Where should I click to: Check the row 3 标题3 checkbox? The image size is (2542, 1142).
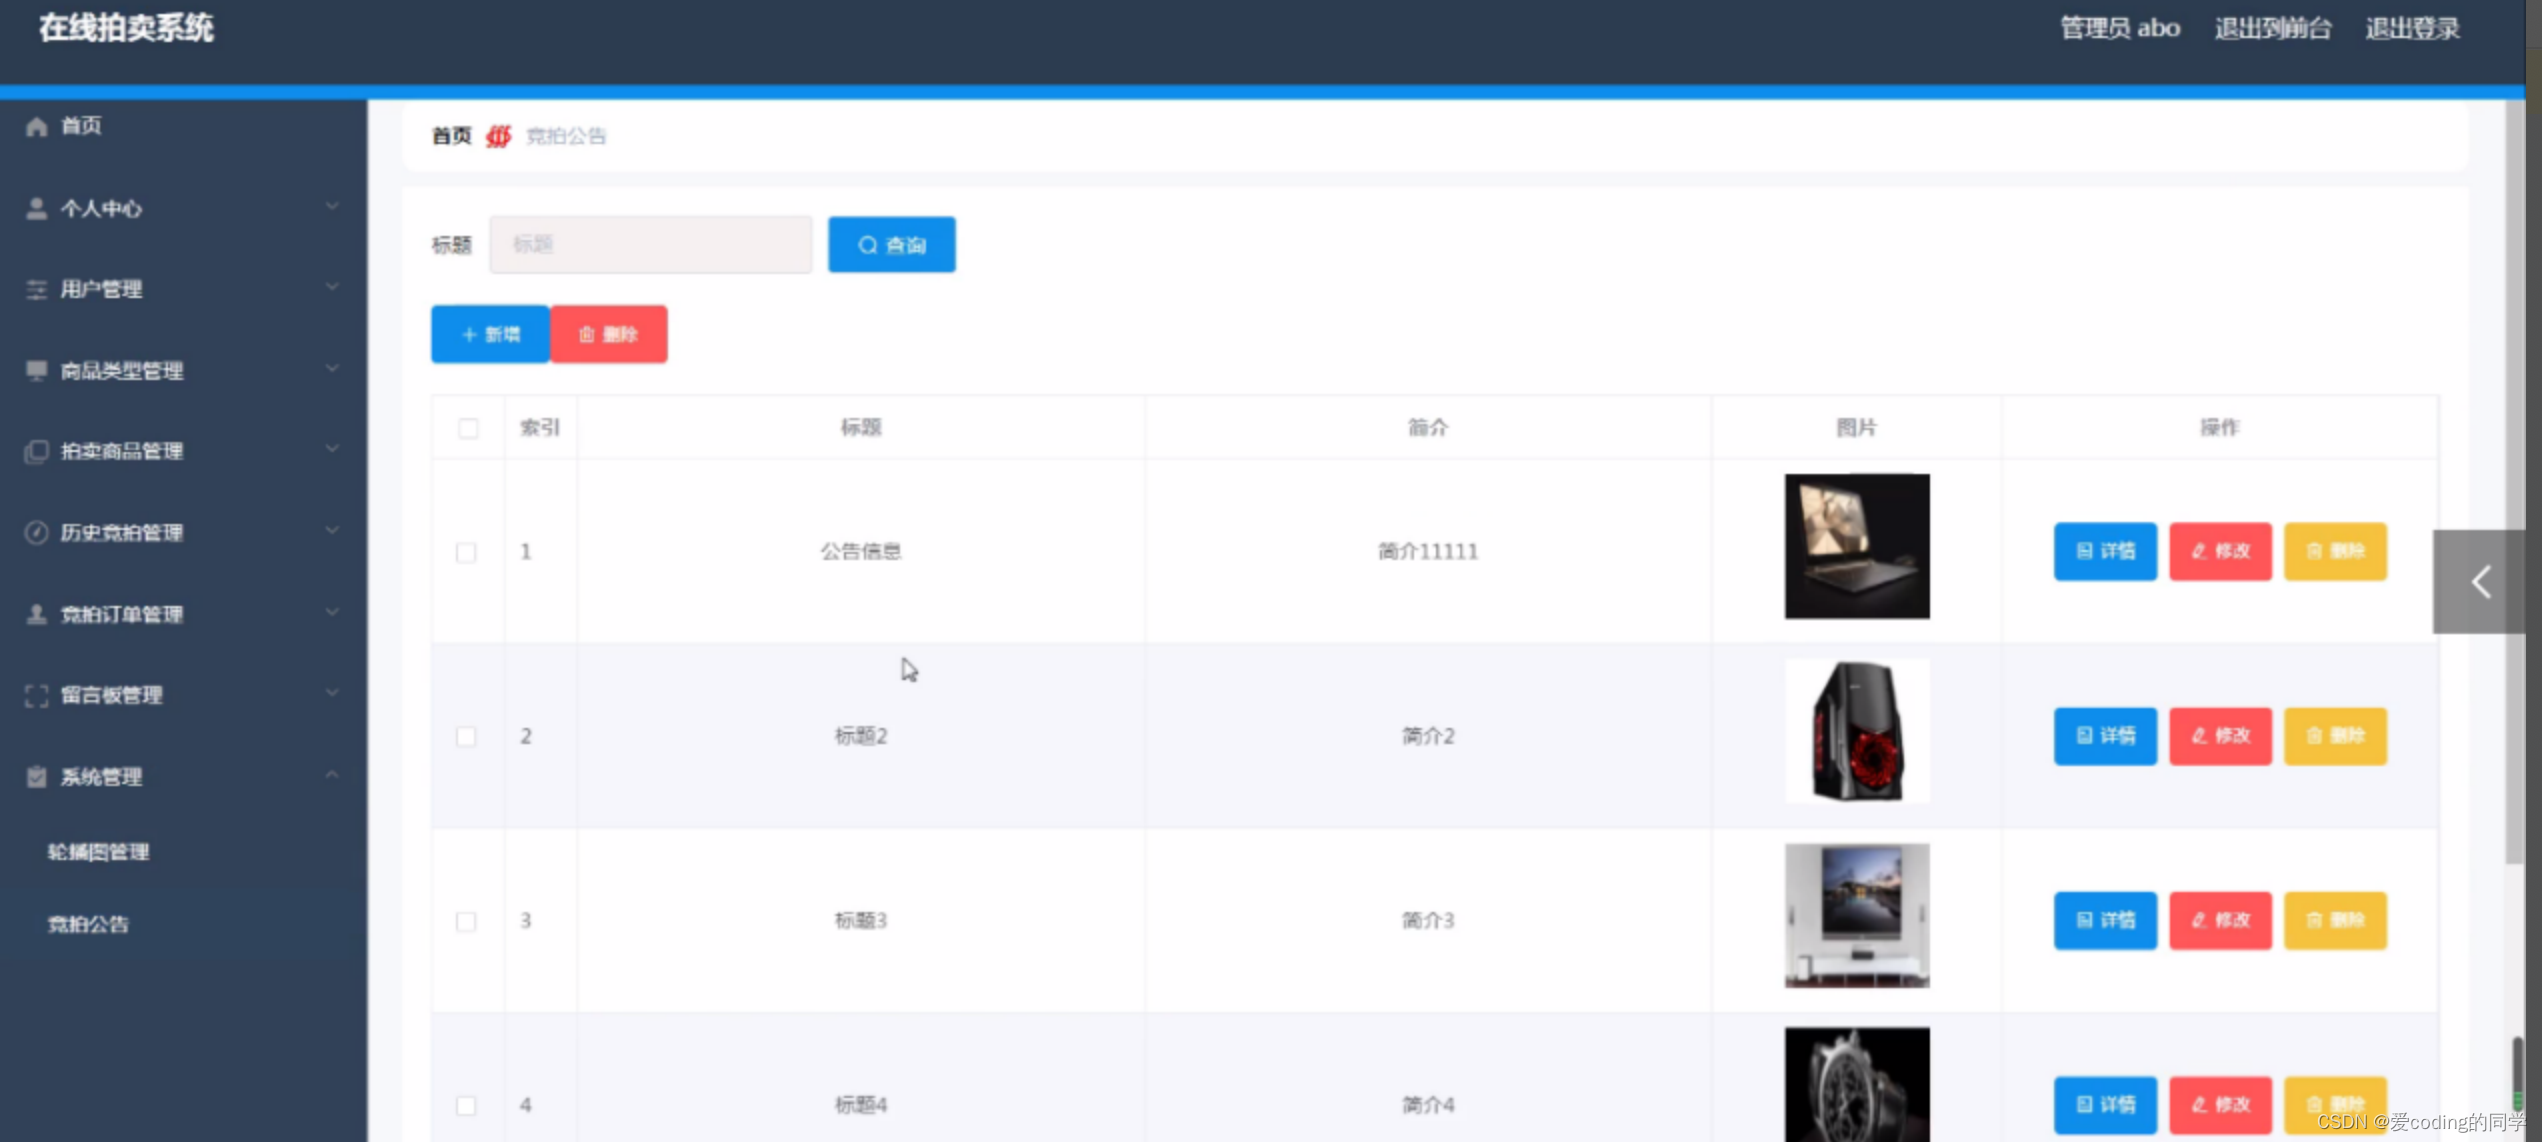point(466,921)
